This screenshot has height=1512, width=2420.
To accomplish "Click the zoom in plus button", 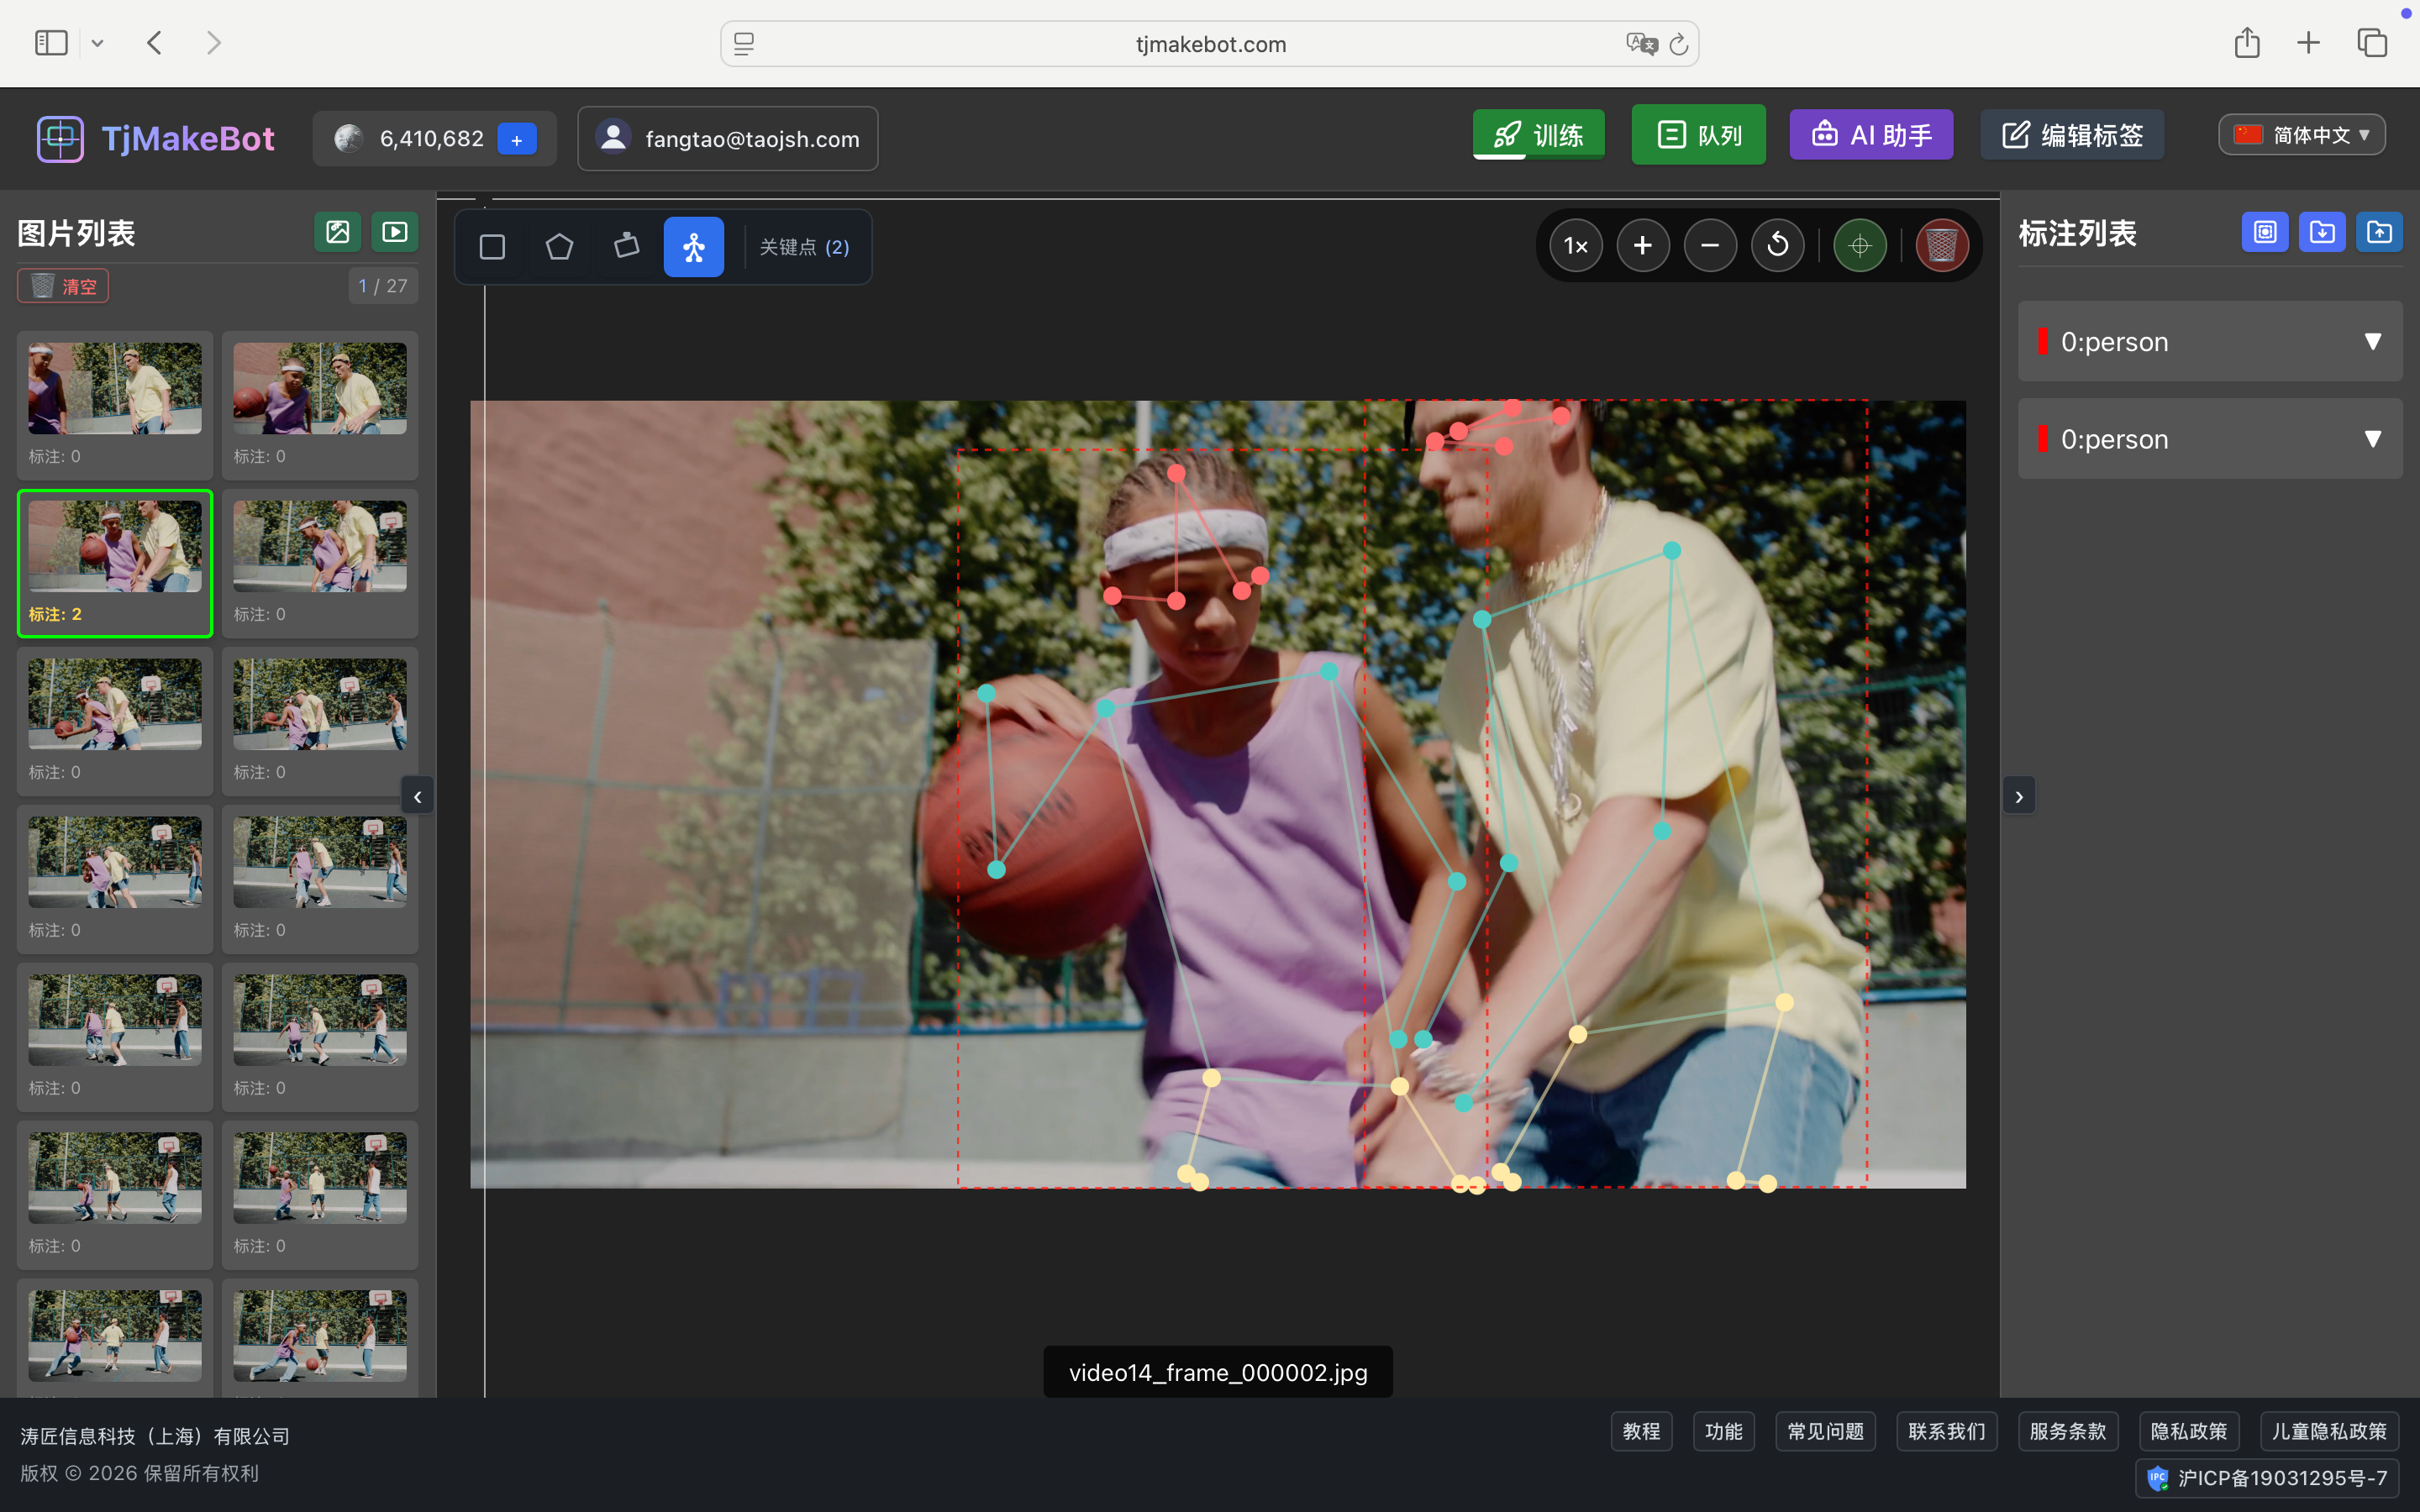I will (1642, 246).
